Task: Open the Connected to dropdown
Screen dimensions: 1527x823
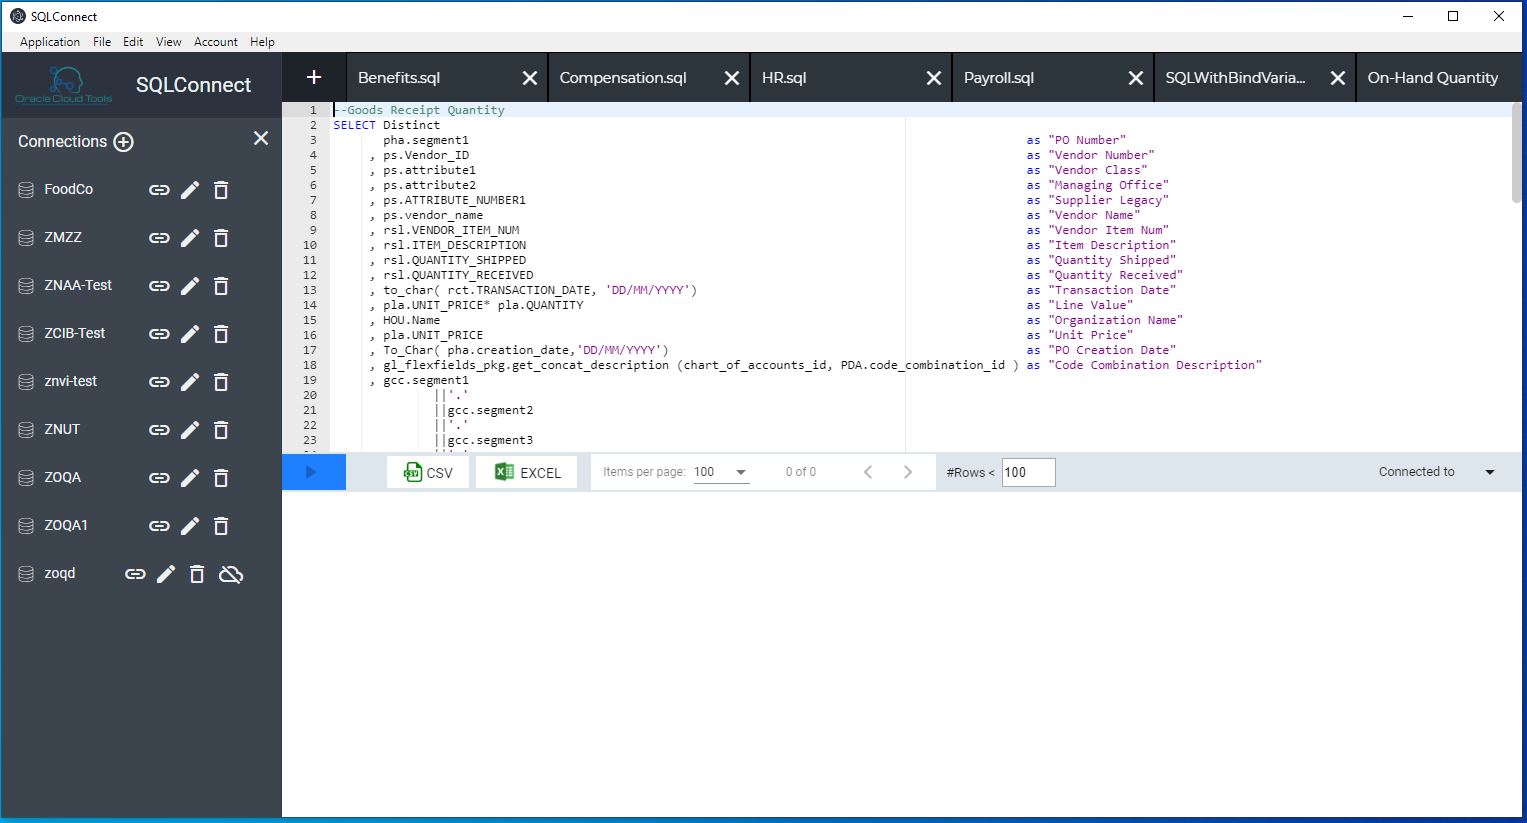Action: (x=1489, y=472)
